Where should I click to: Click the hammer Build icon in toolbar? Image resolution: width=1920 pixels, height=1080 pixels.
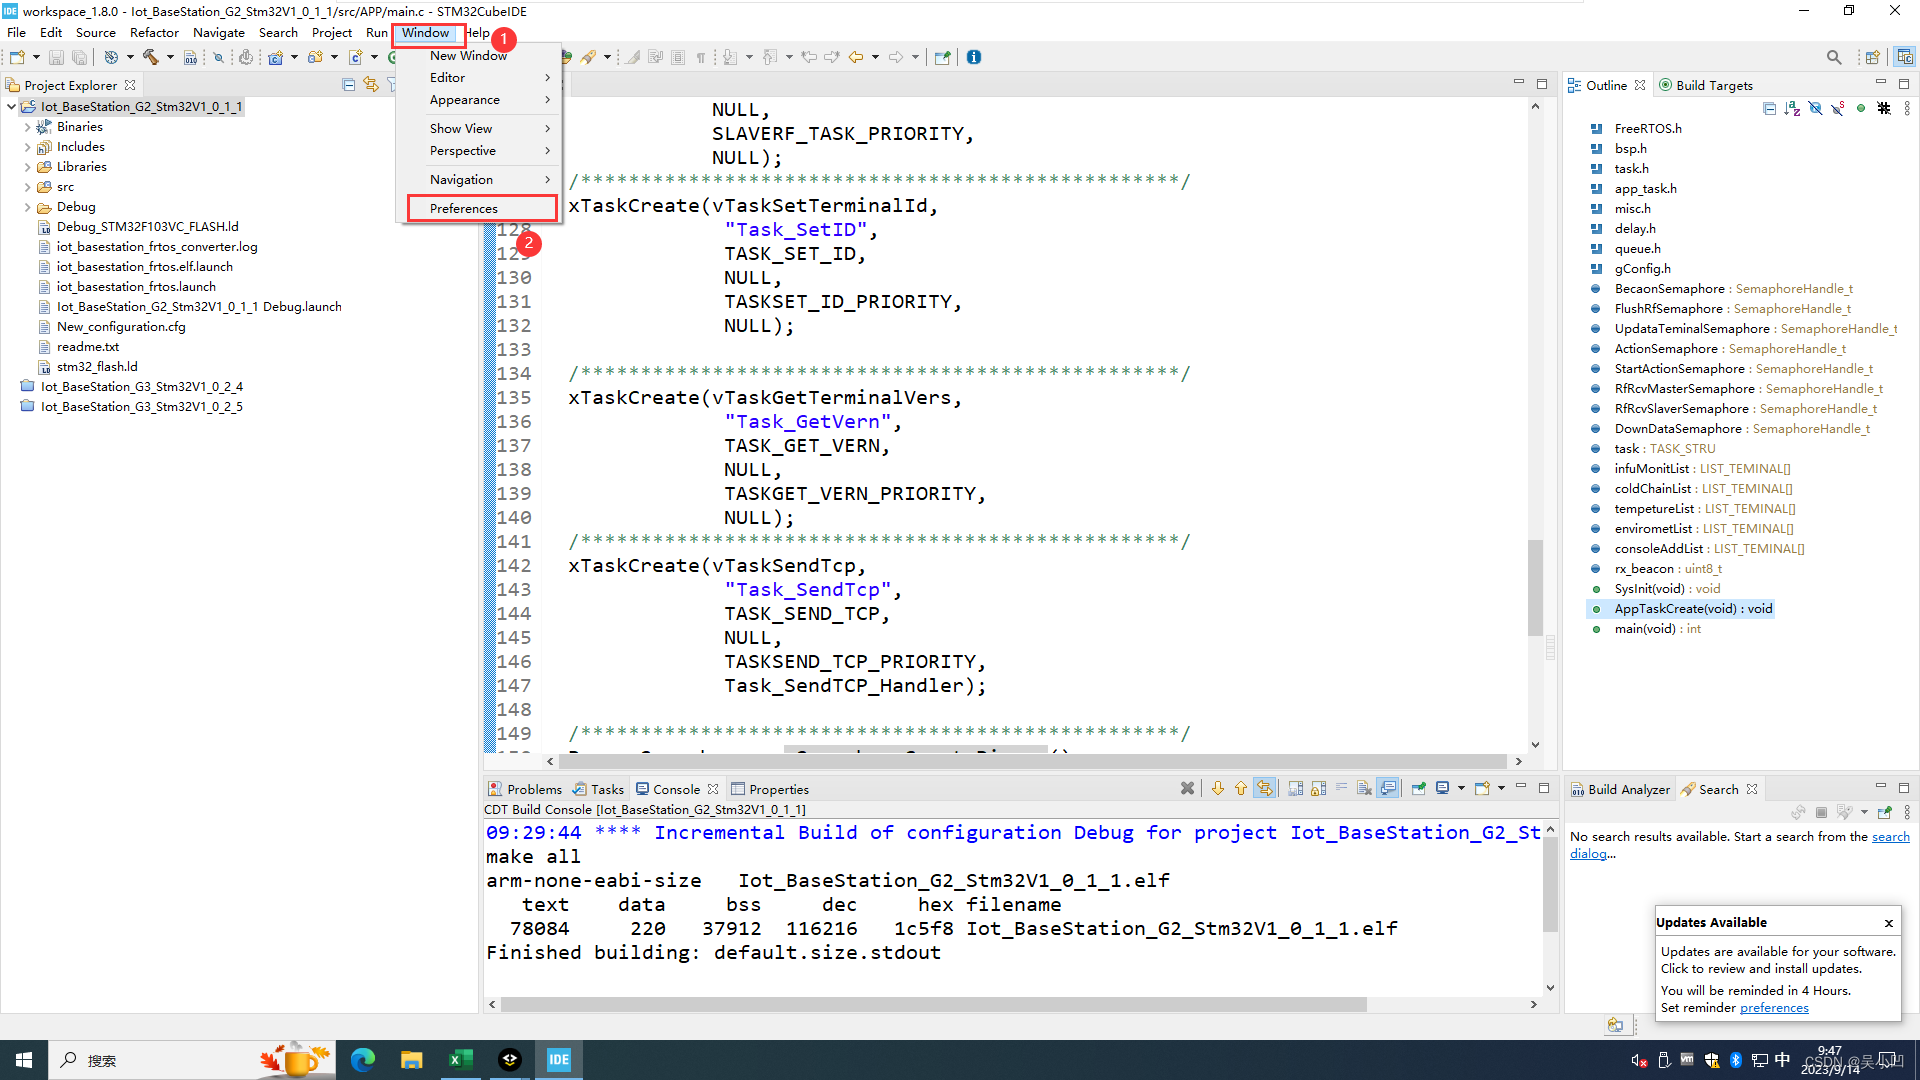(150, 57)
